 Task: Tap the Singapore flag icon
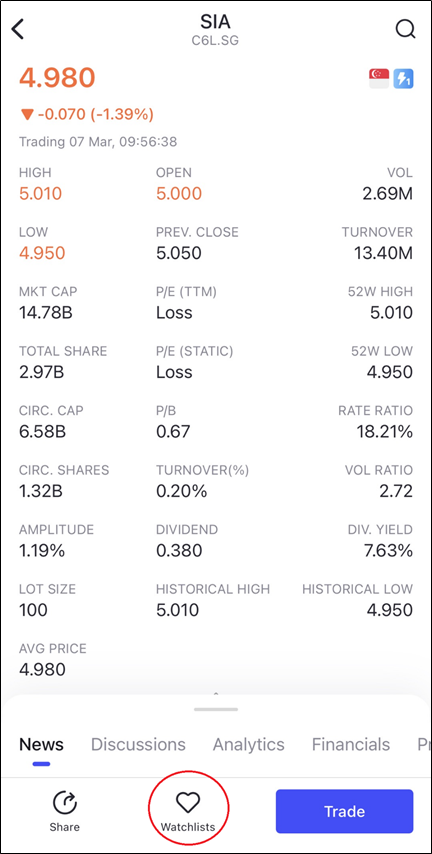click(379, 79)
